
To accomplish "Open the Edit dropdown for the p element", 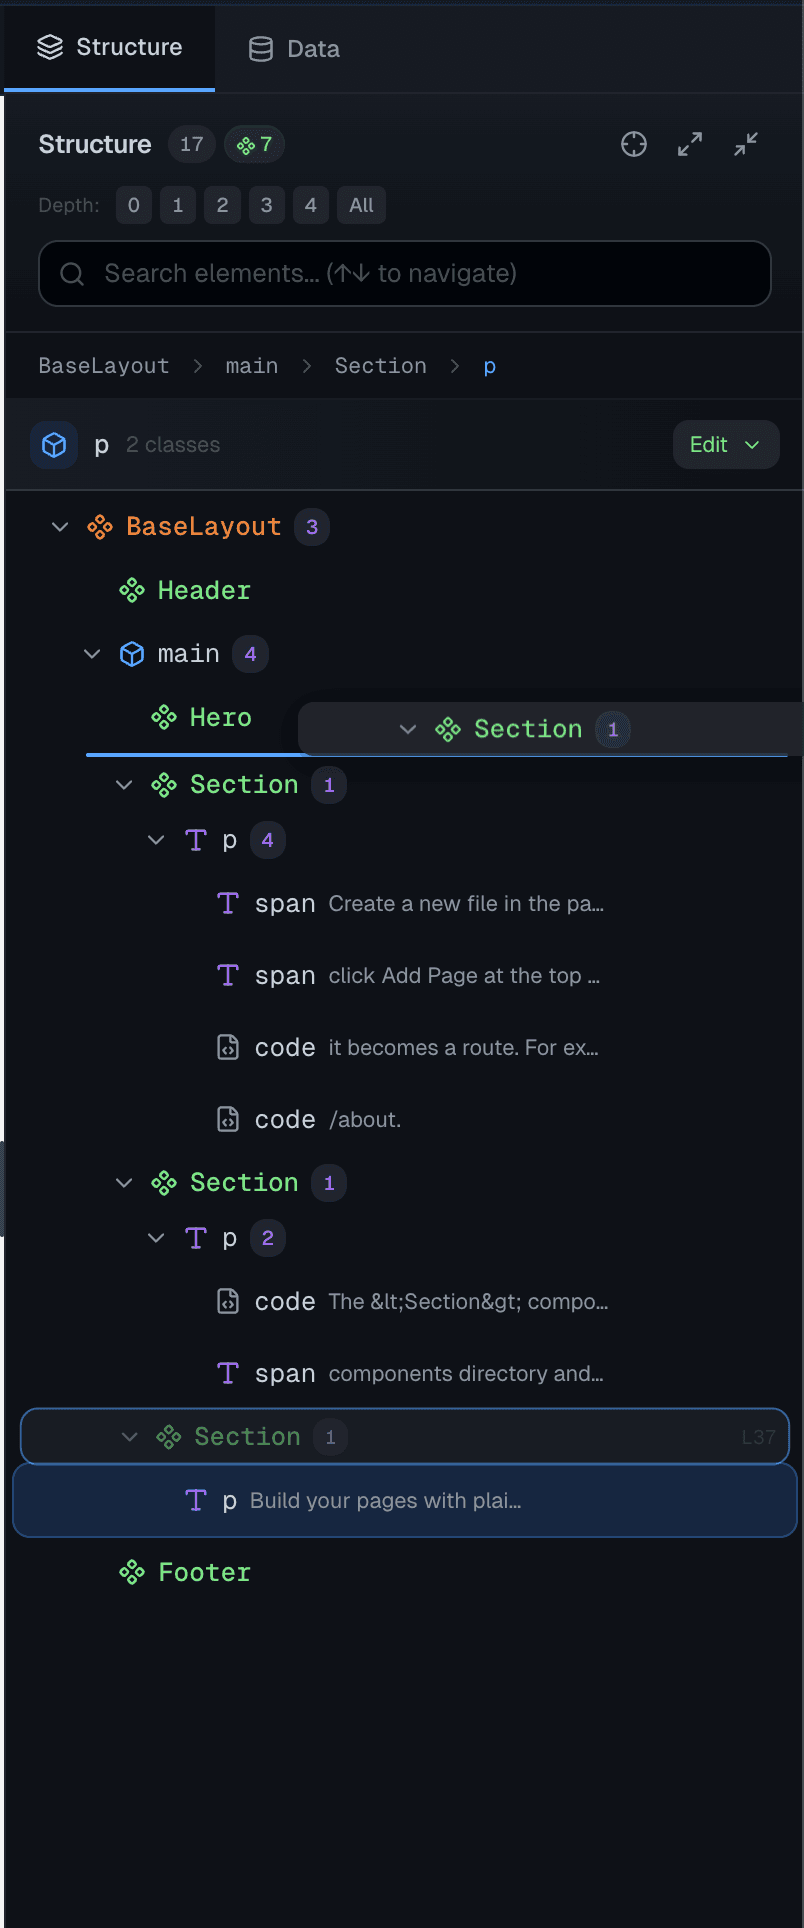I will point(726,444).
